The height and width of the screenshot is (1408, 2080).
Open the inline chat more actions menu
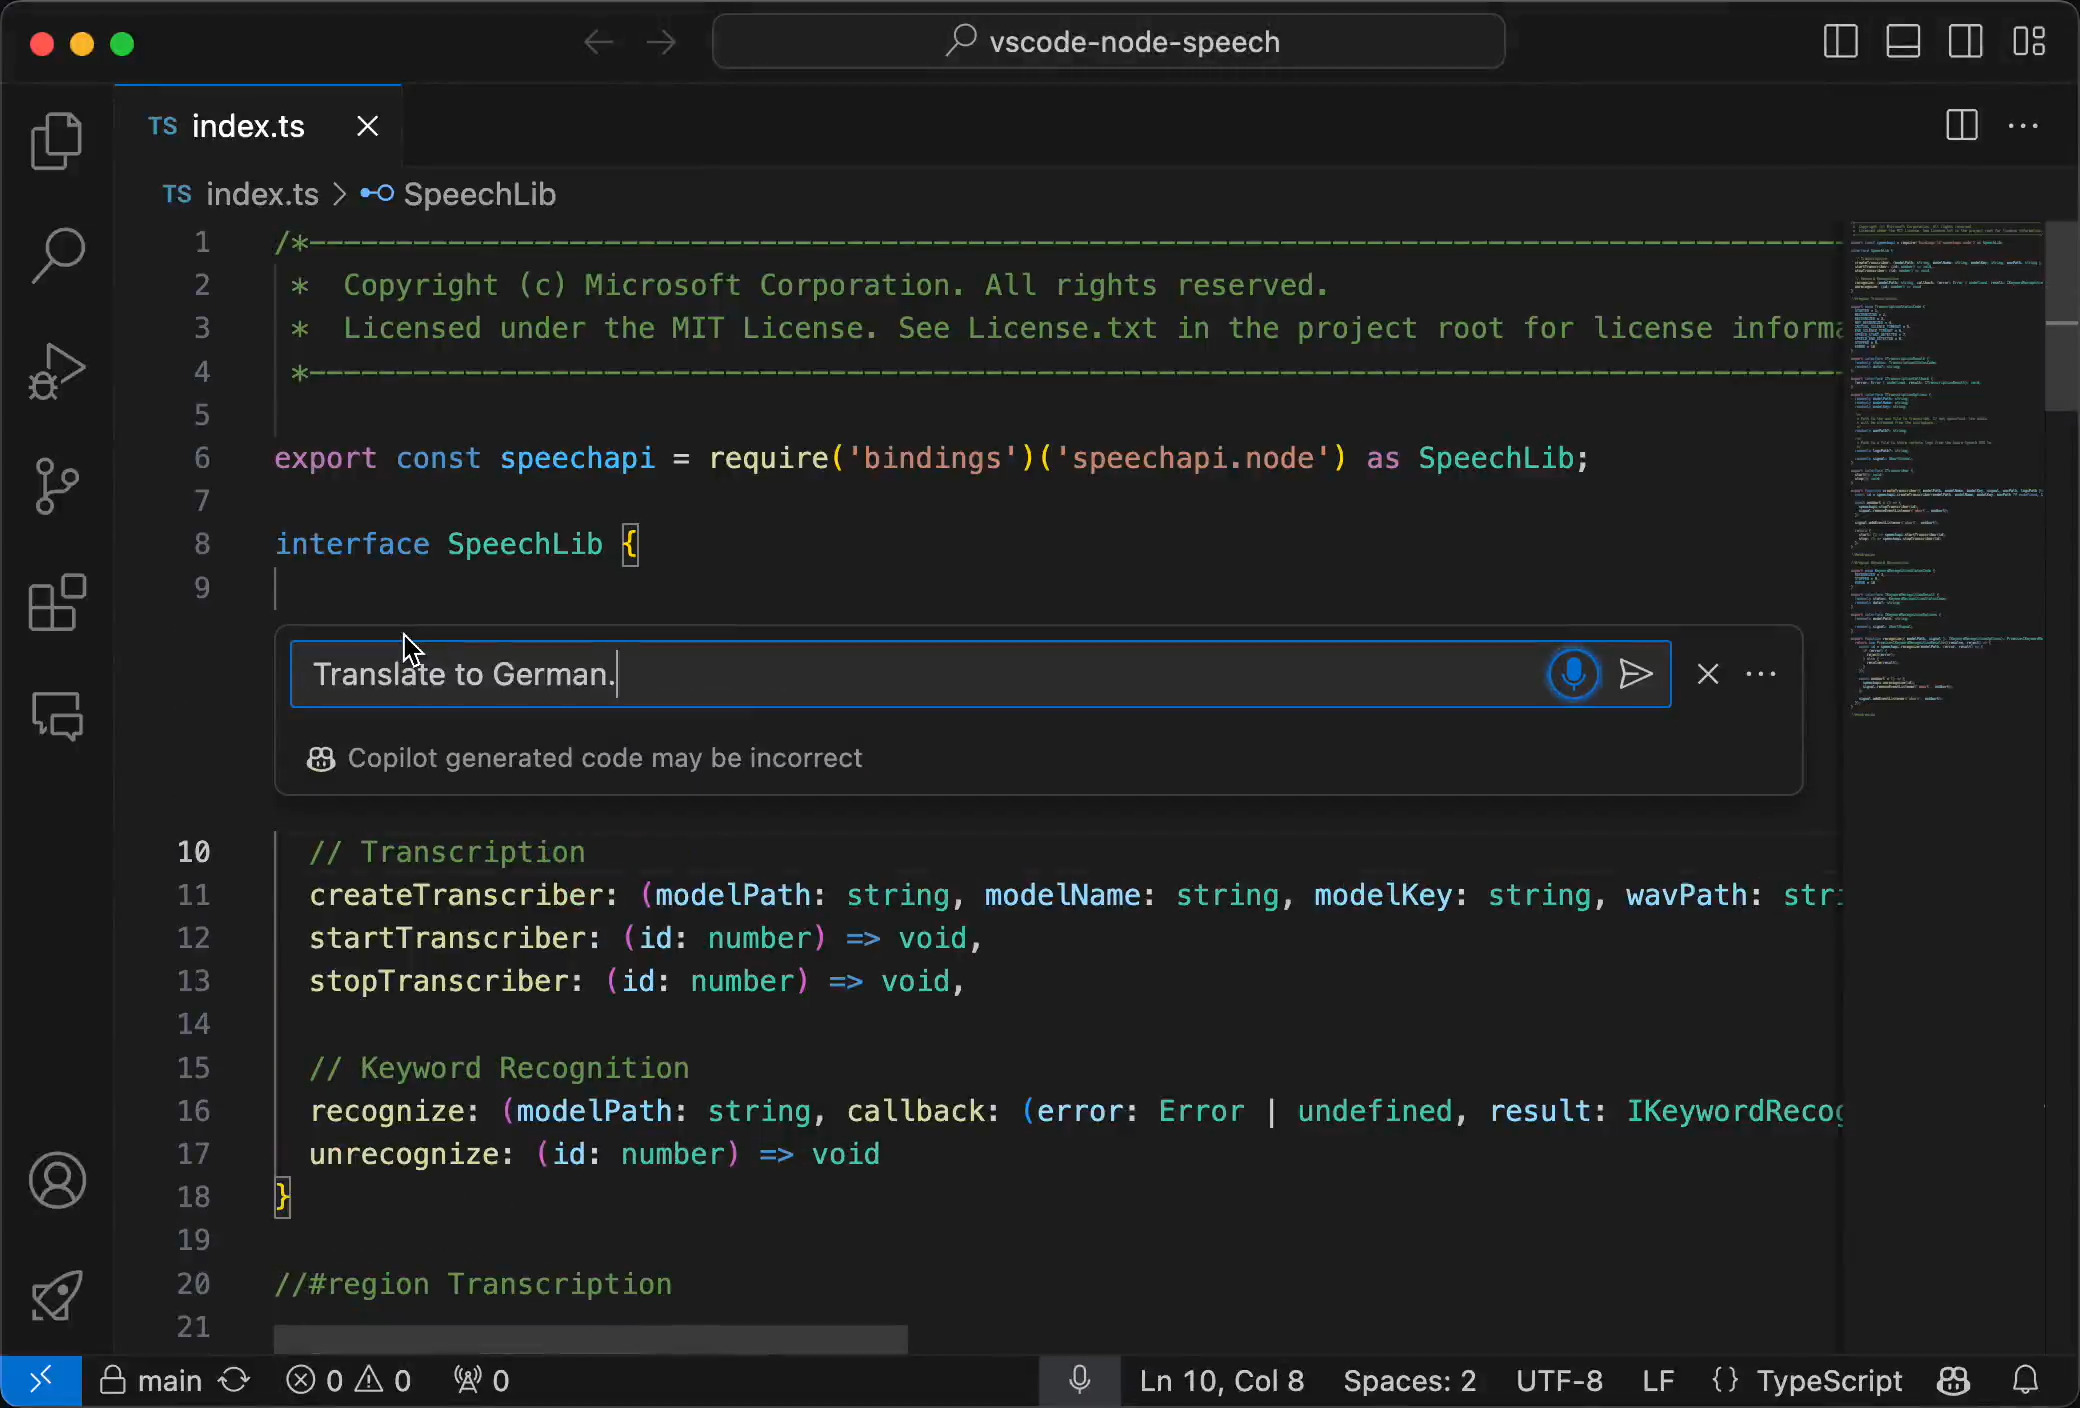point(1761,674)
